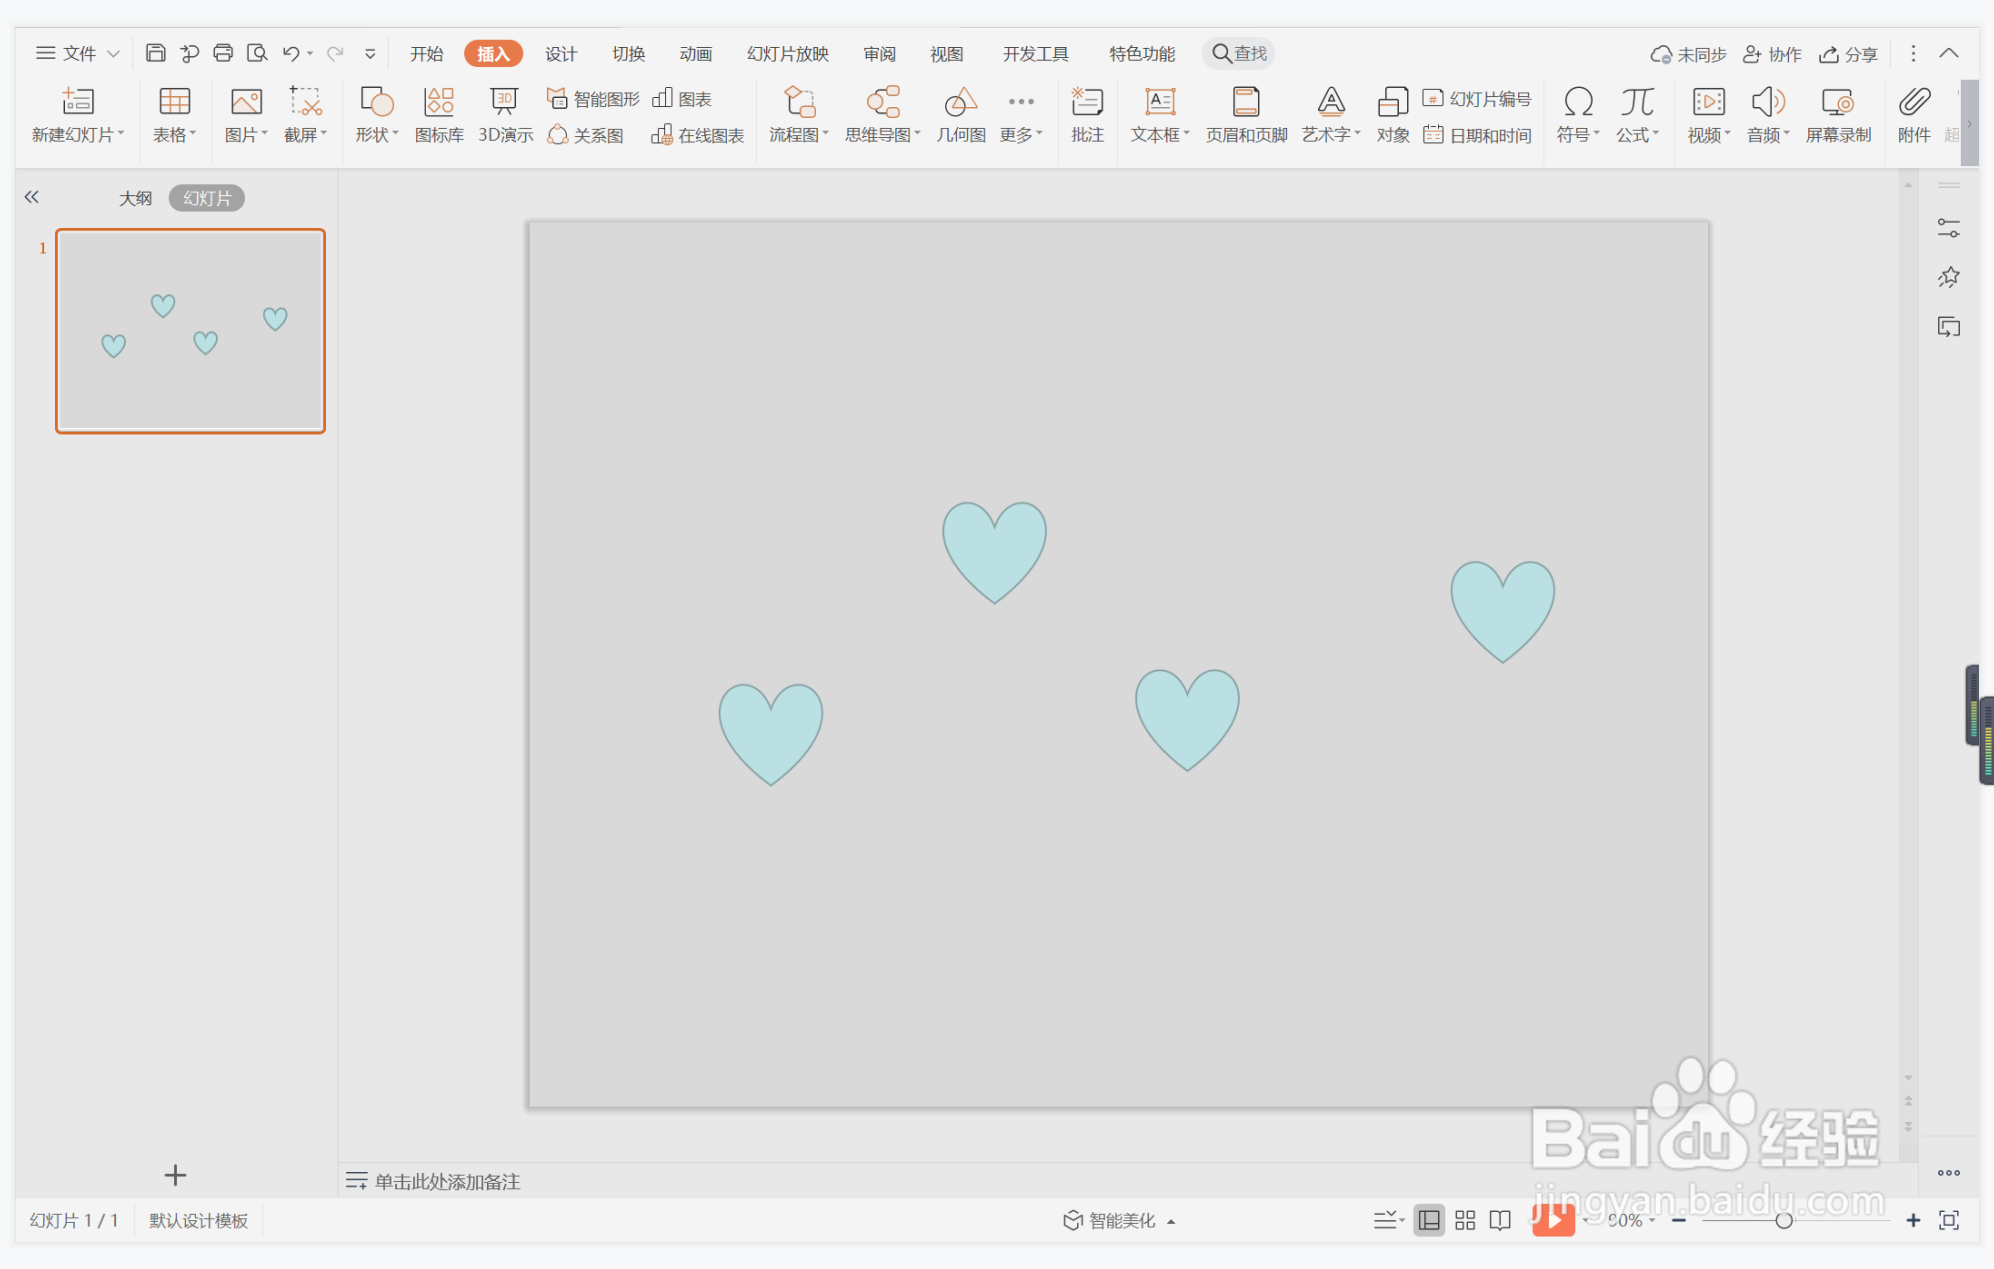Open the properties settings icon in right sidebar
The image size is (1994, 1269).
1948,229
